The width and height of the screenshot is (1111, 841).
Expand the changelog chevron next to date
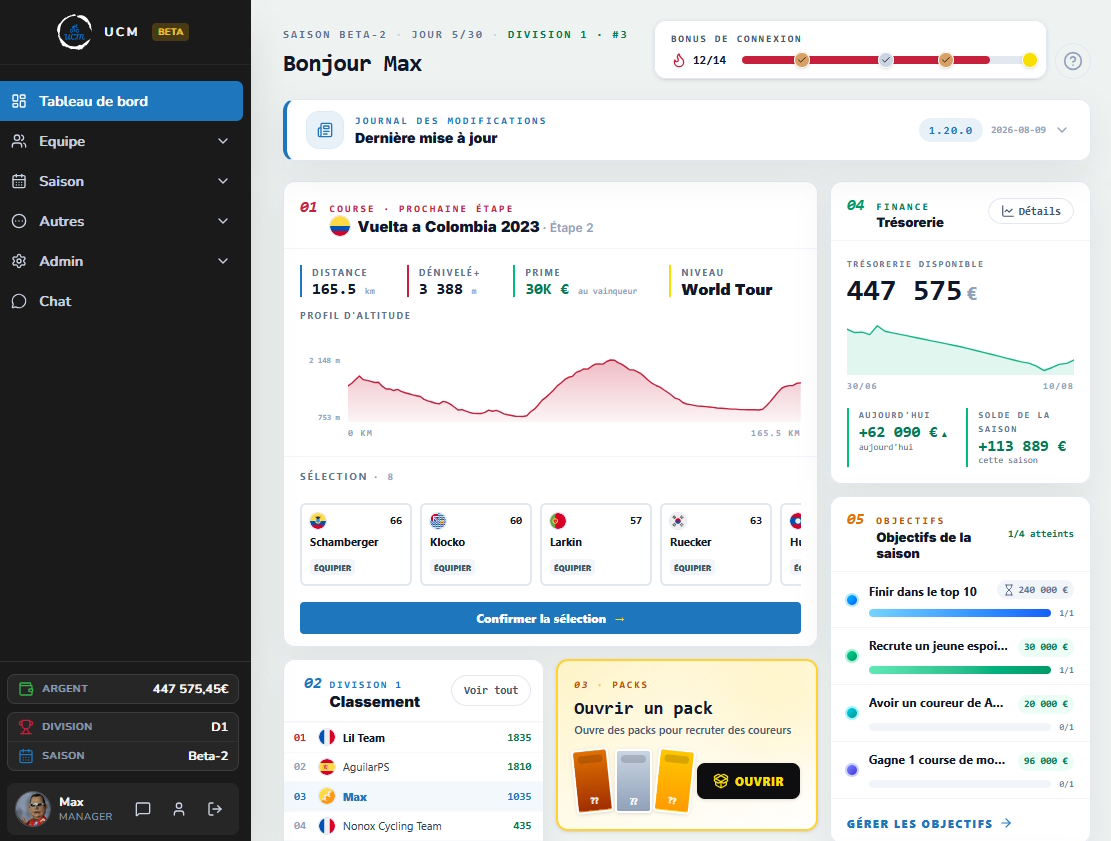1061,130
